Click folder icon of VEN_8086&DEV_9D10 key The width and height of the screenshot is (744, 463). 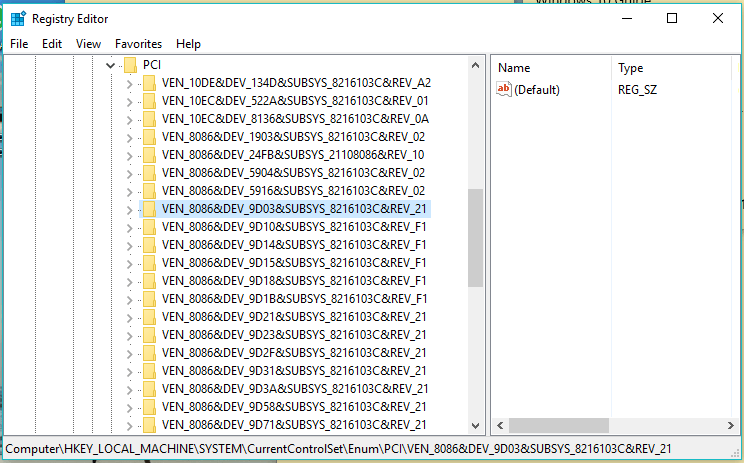point(148,227)
